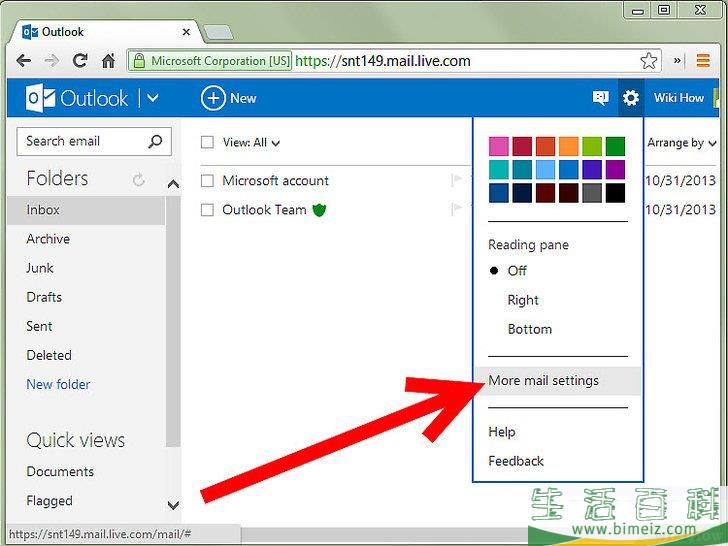Image resolution: width=728 pixels, height=546 pixels.
Task: Open a new browser tab
Action: 218,32
